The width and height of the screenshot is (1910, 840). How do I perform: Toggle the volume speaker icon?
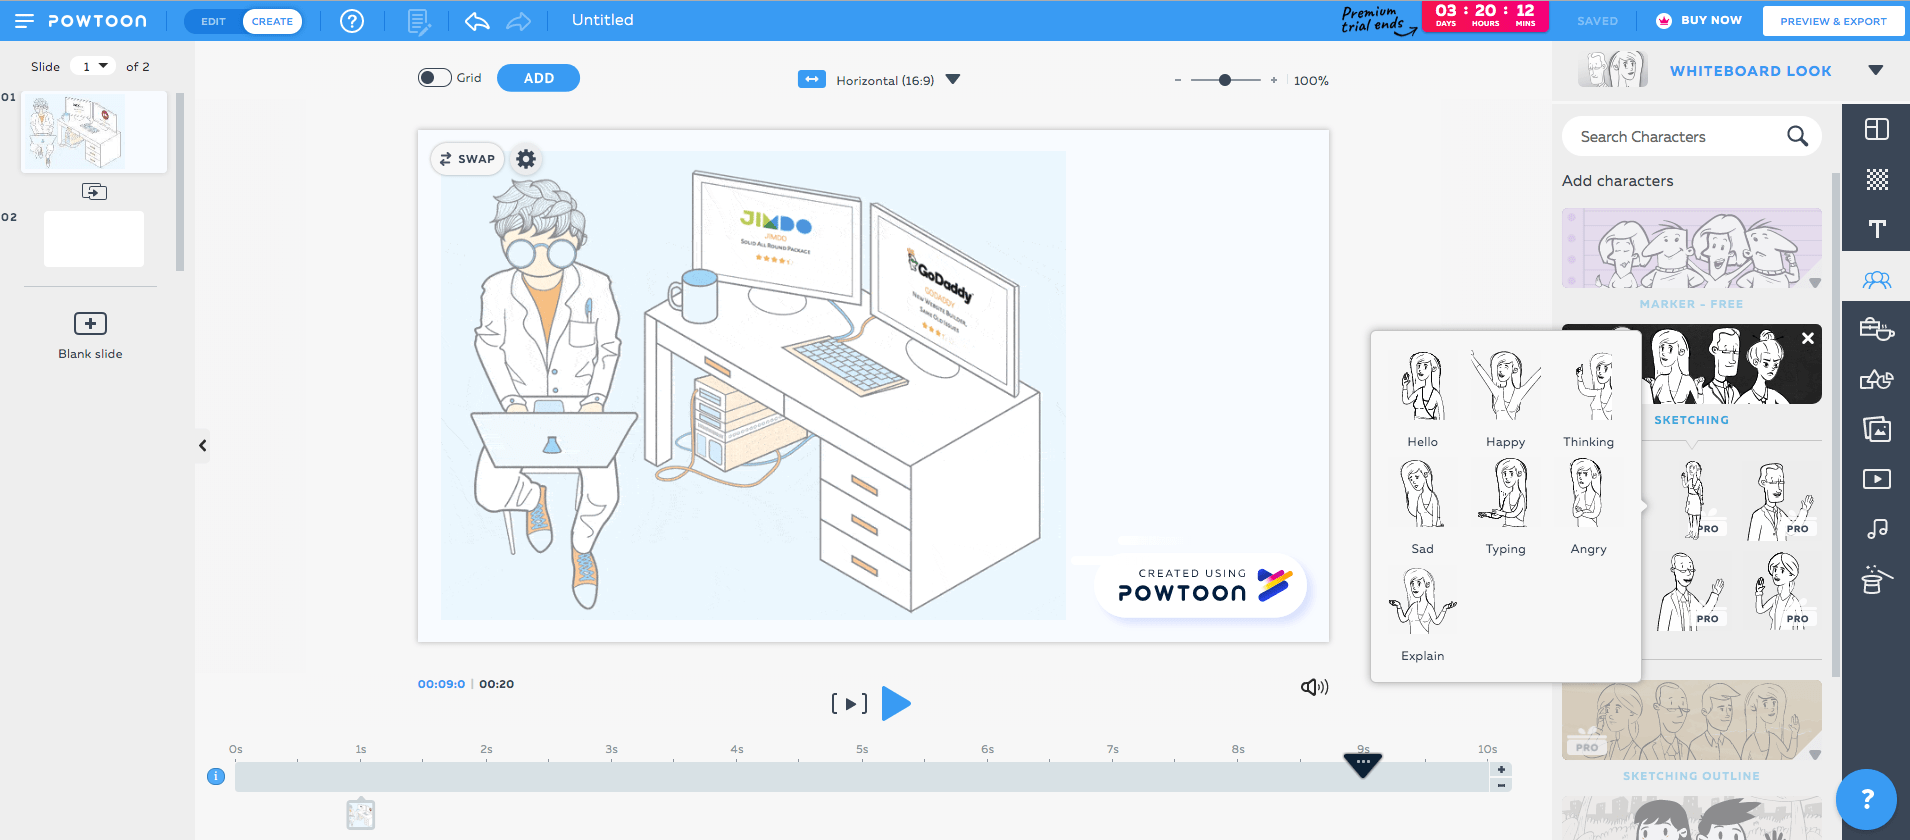1314,687
